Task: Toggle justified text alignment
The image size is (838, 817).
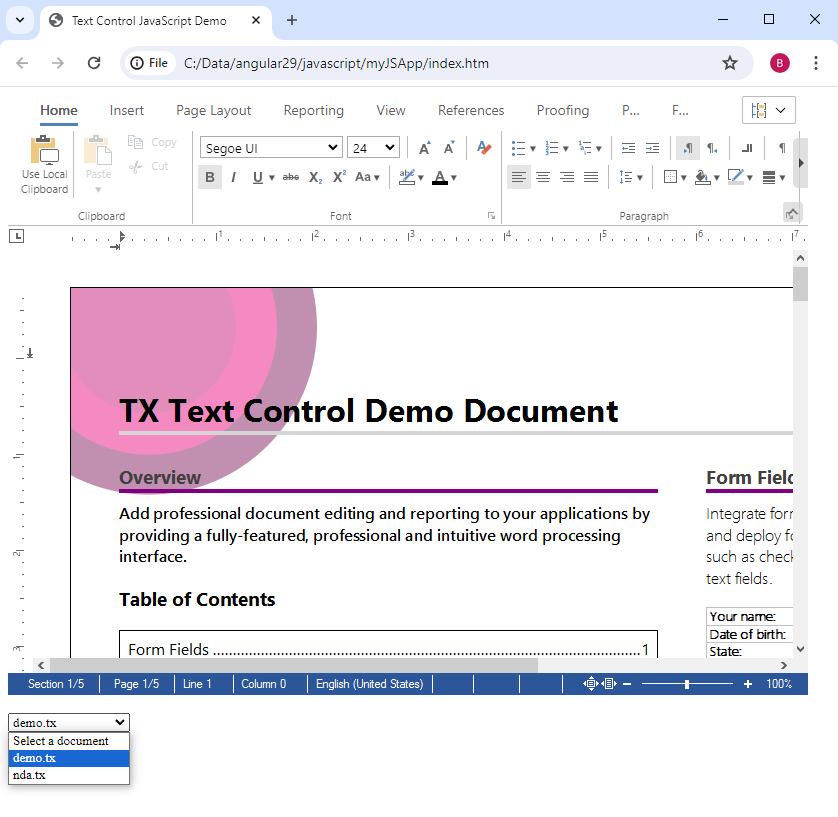Action: [591, 177]
